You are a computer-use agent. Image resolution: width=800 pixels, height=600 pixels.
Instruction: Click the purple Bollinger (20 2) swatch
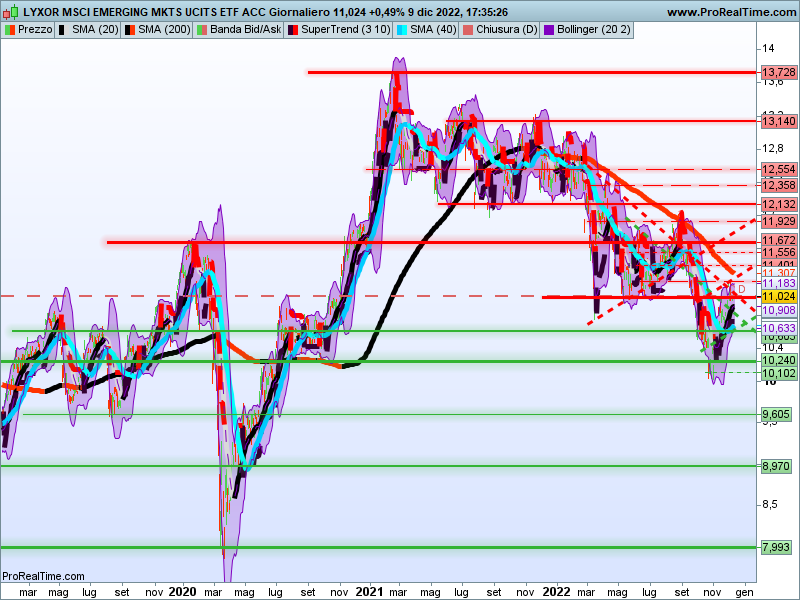549,30
